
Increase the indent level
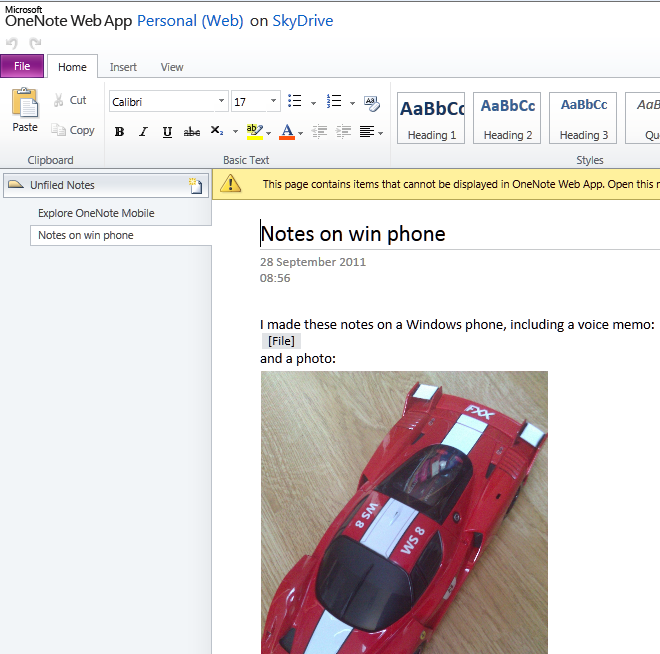pos(343,132)
